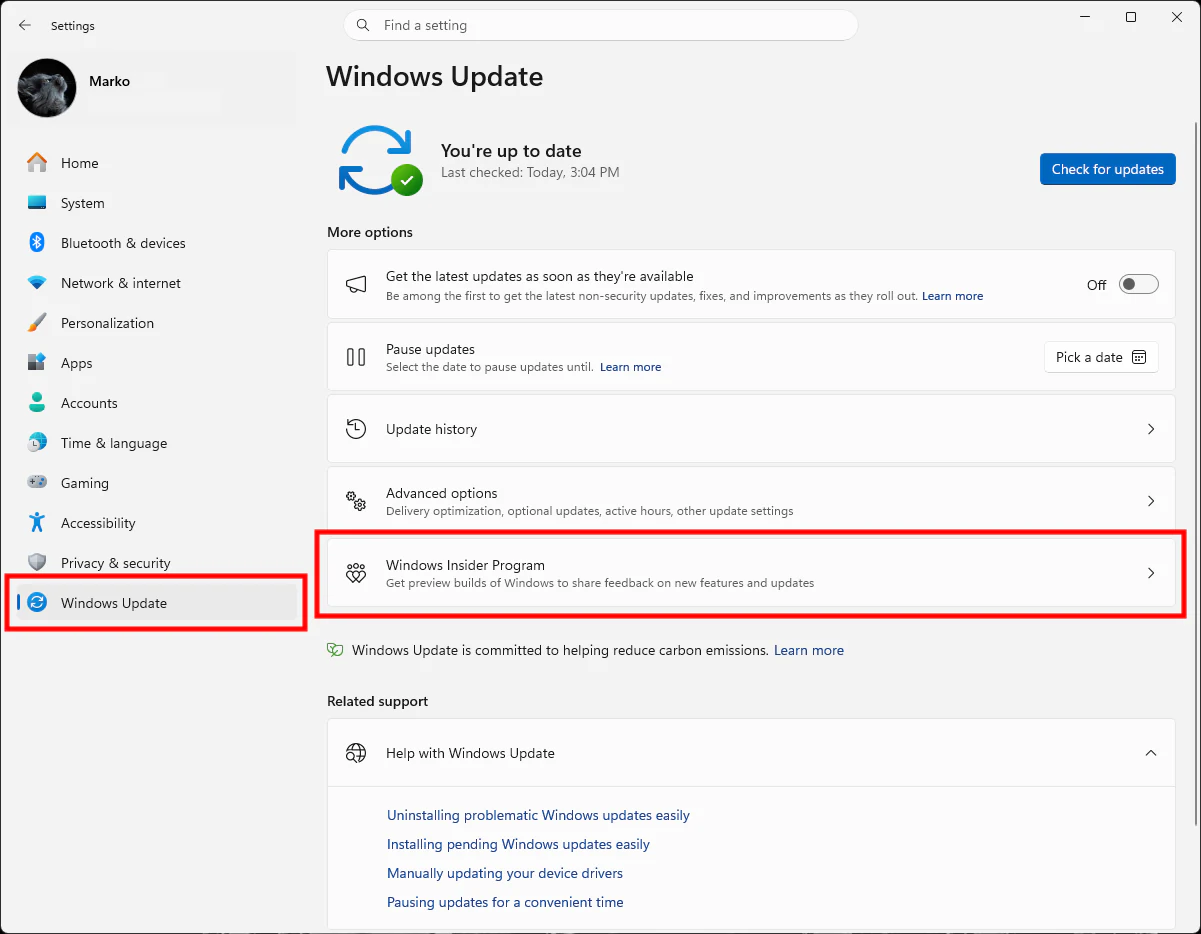The height and width of the screenshot is (934, 1201).
Task: Click the green leaf carbon icon
Action: pos(335,650)
